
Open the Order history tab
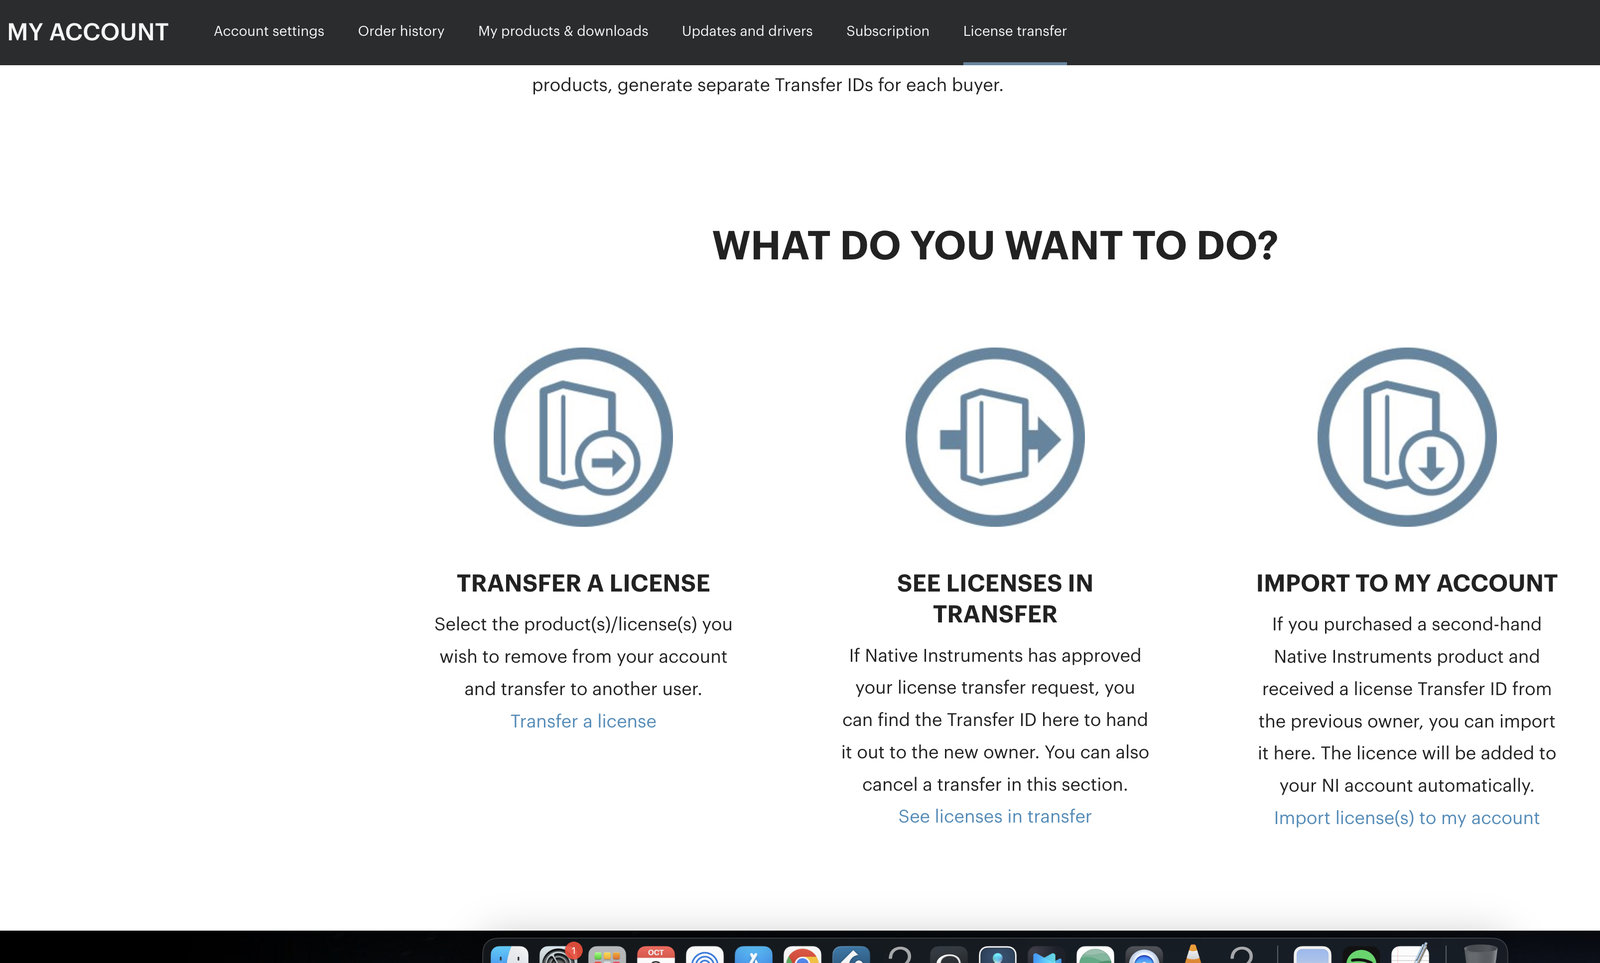[401, 31]
